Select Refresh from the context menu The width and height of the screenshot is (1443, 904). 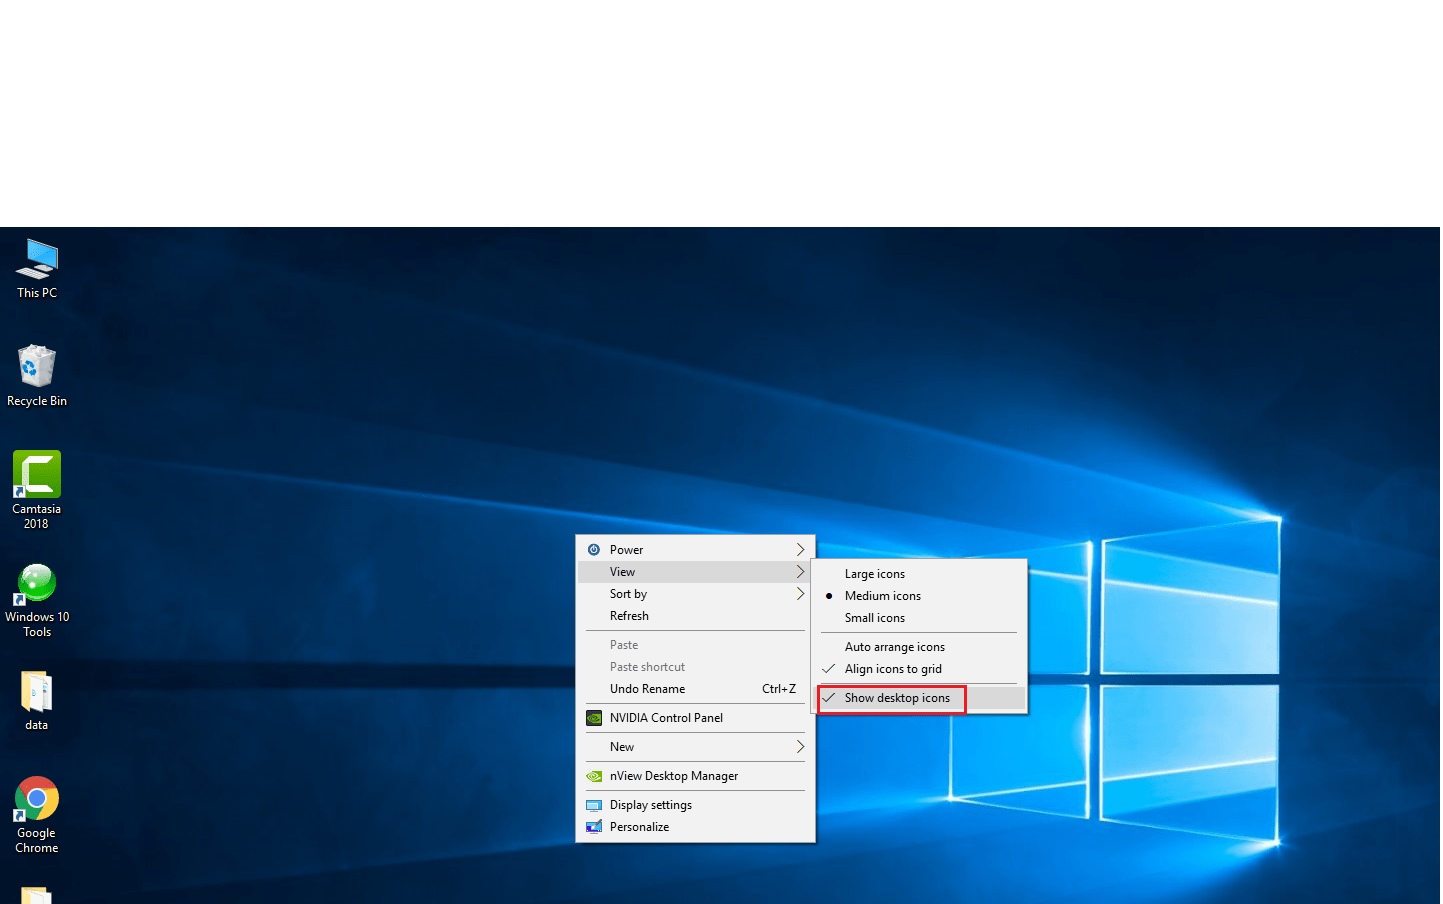pyautogui.click(x=629, y=615)
